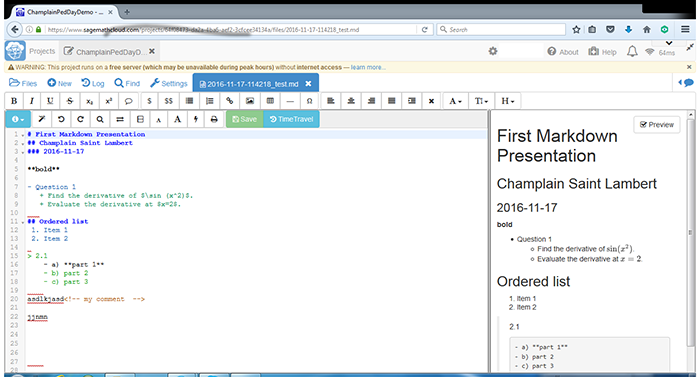The width and height of the screenshot is (700, 377).
Task: Open the project Log tab
Action: click(93, 83)
